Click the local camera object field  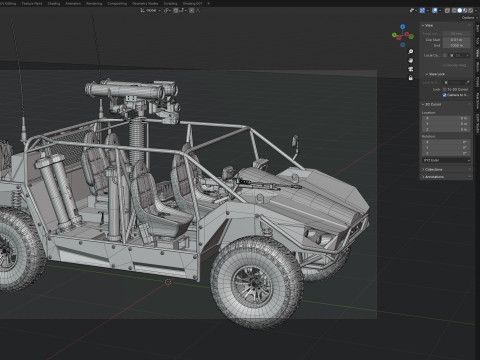pyautogui.click(x=459, y=55)
